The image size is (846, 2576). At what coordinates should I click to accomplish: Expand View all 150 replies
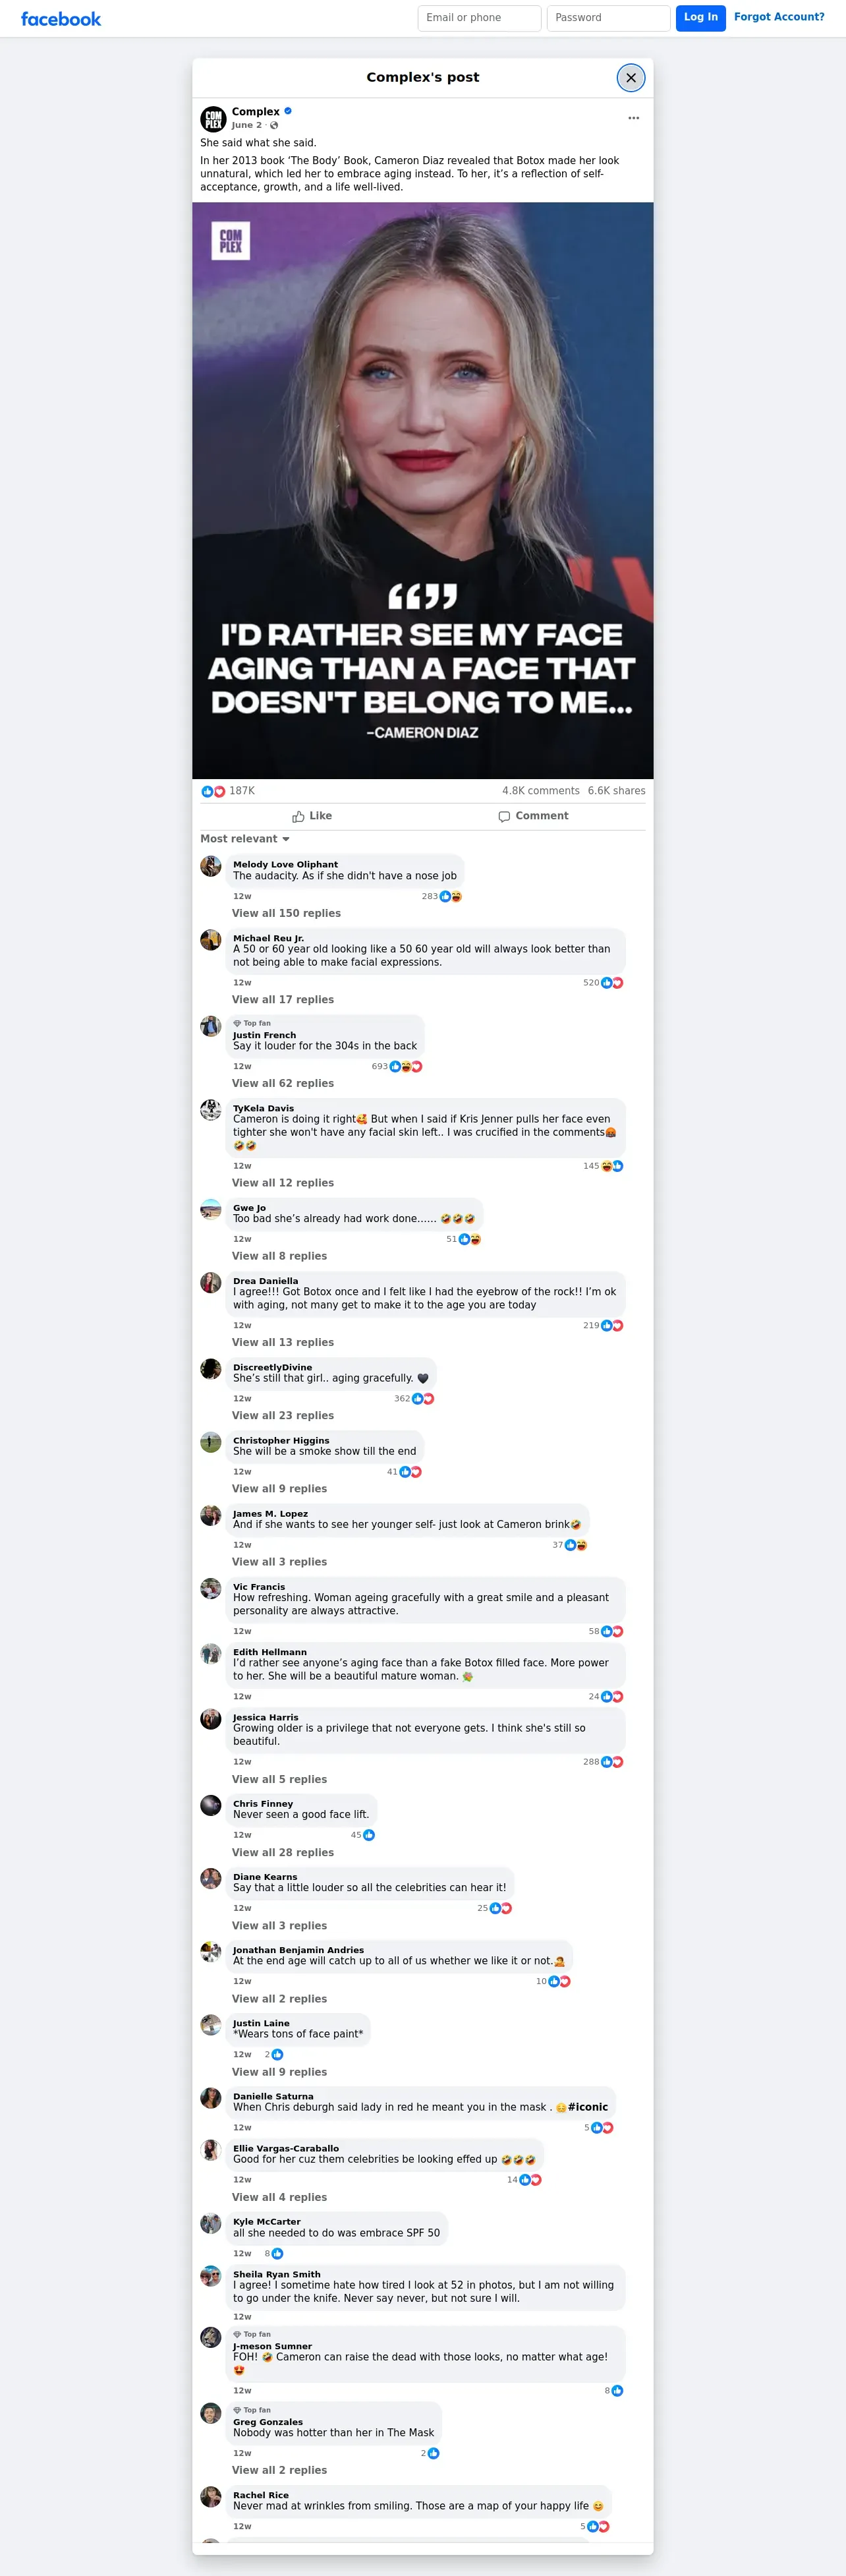286,913
